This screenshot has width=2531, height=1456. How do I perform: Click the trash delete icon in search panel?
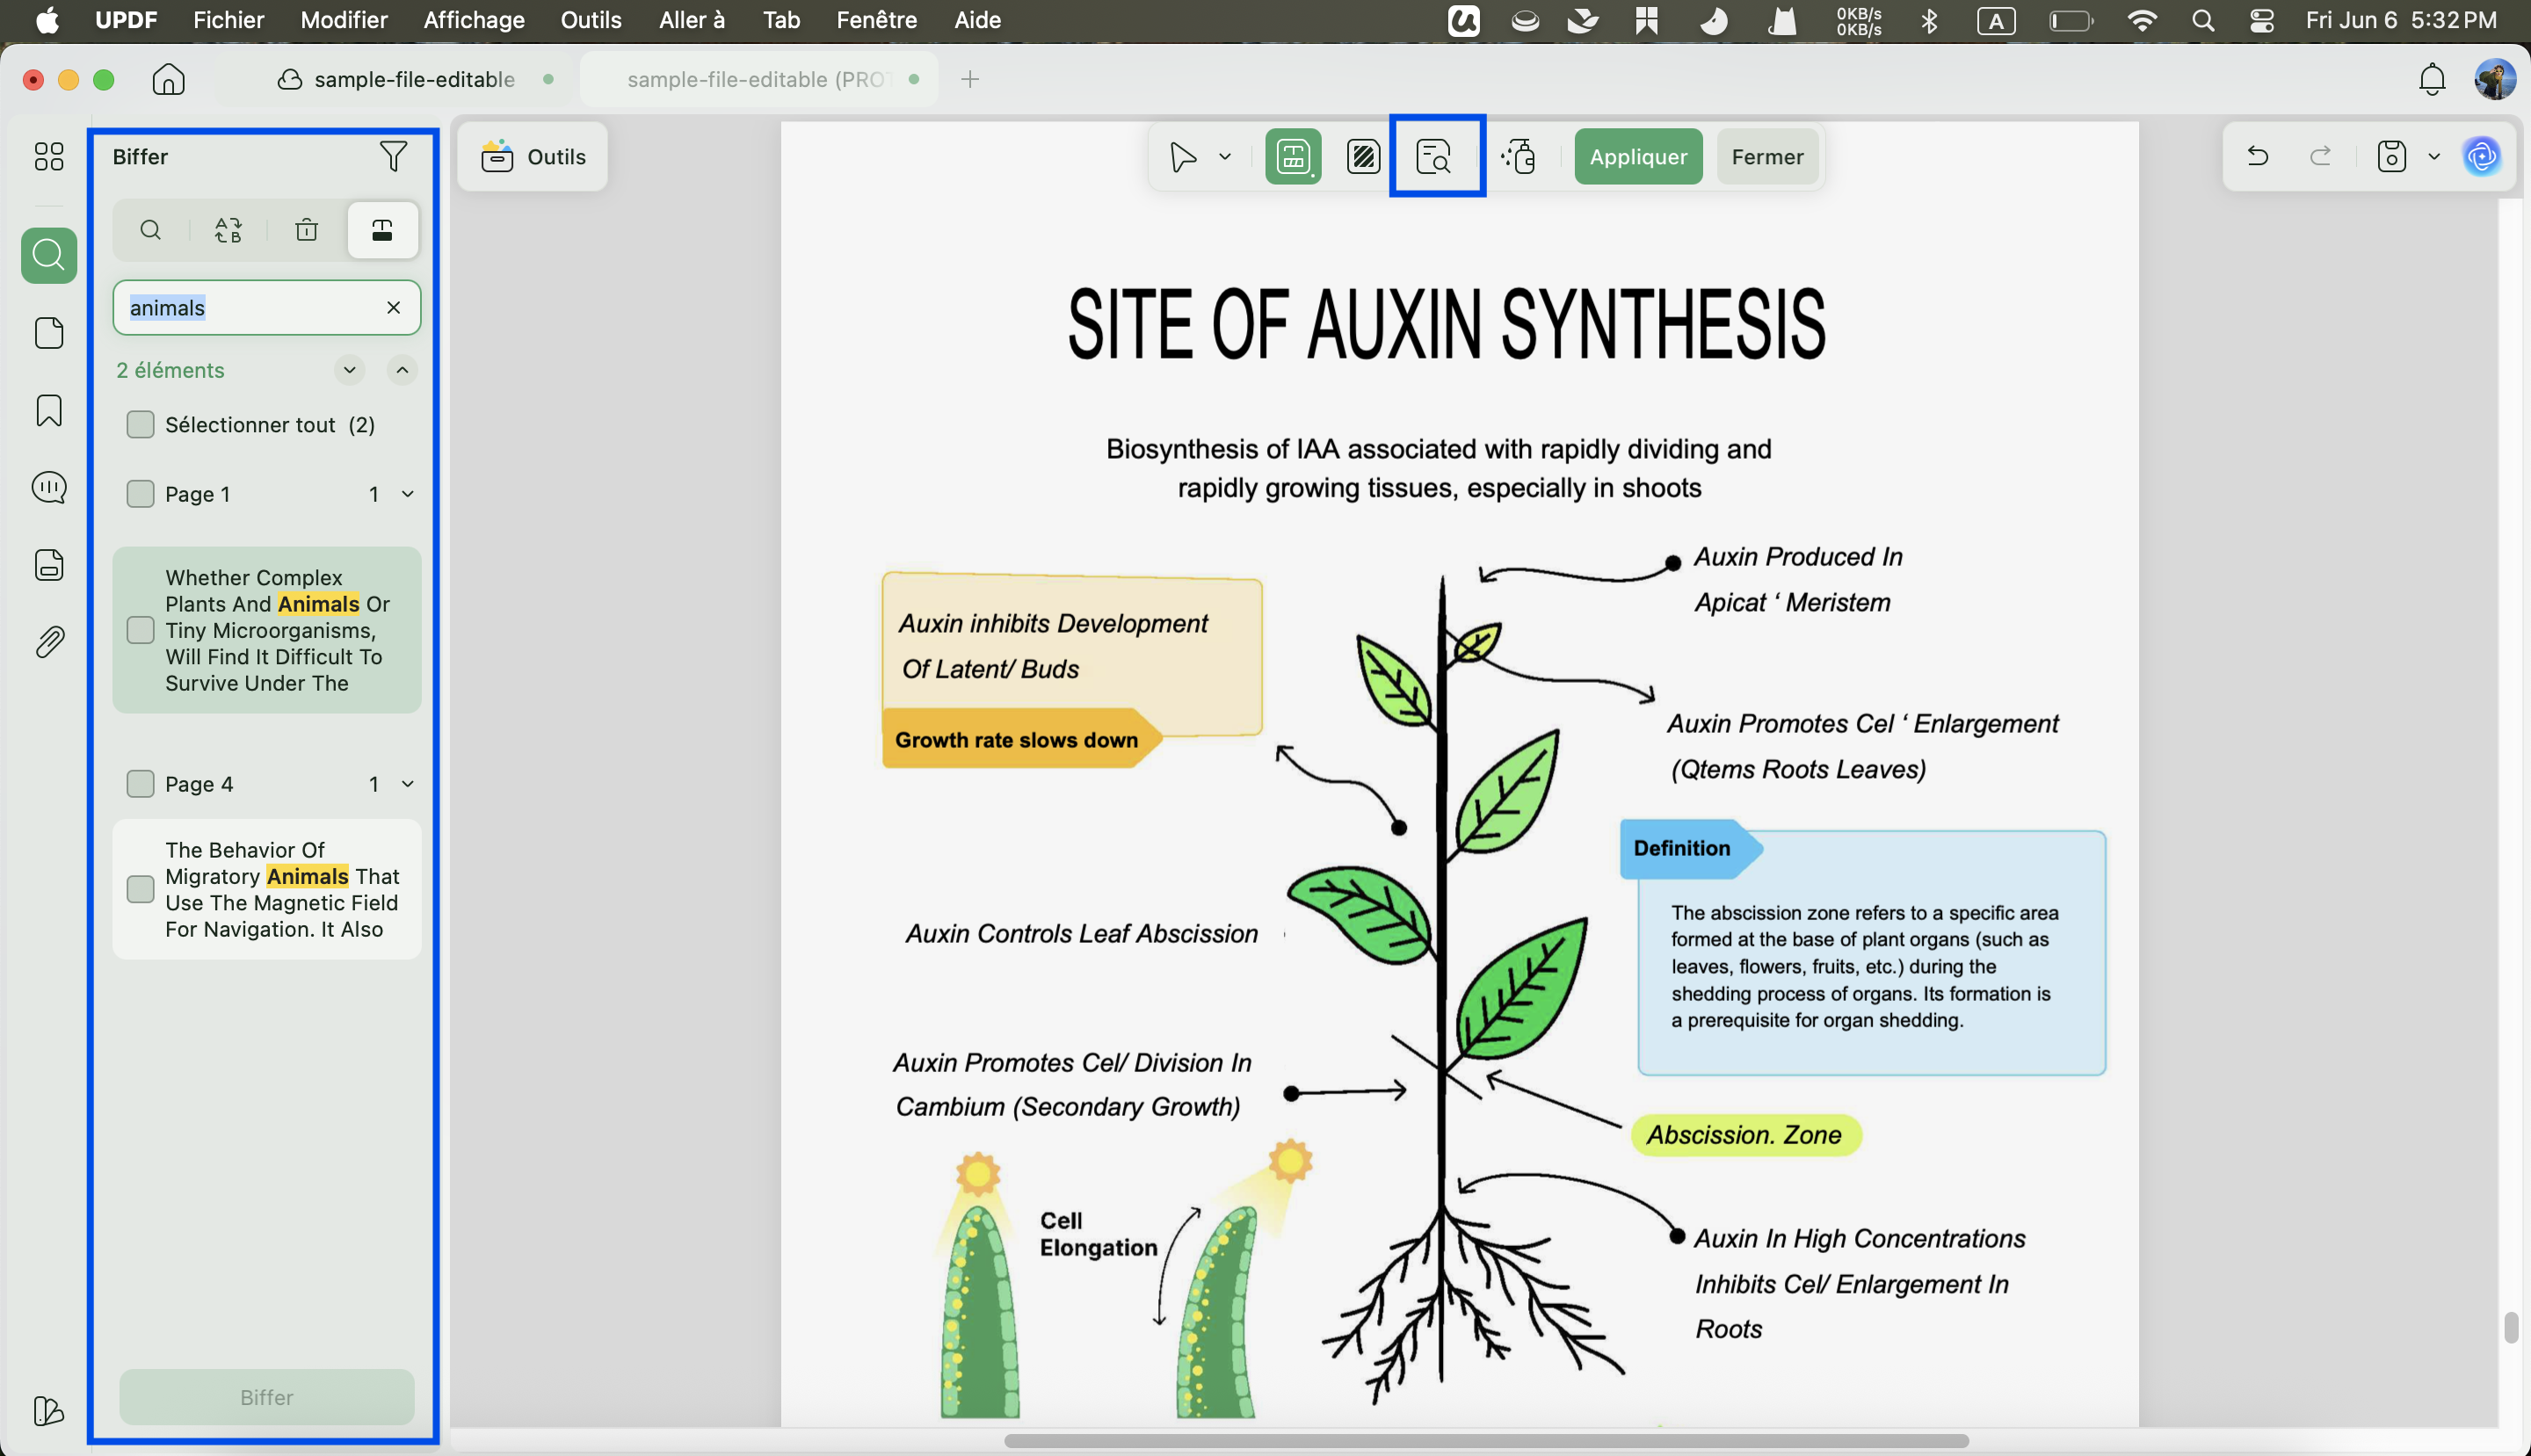coord(307,230)
